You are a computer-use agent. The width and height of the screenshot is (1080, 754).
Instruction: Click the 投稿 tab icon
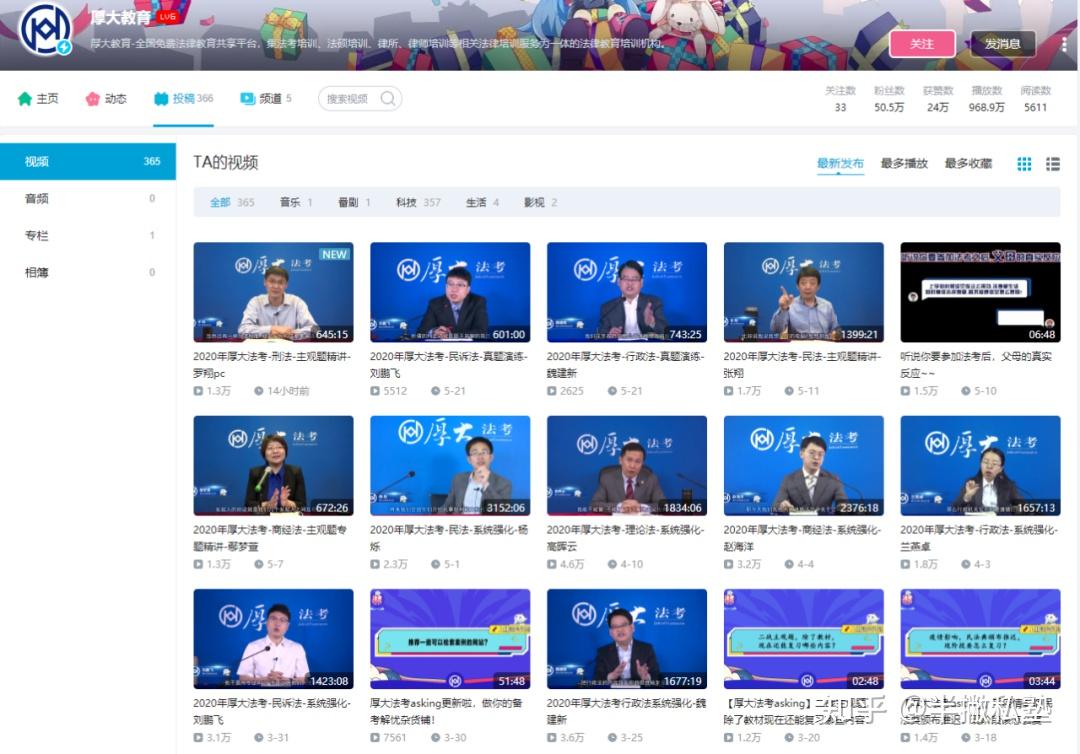coord(161,98)
